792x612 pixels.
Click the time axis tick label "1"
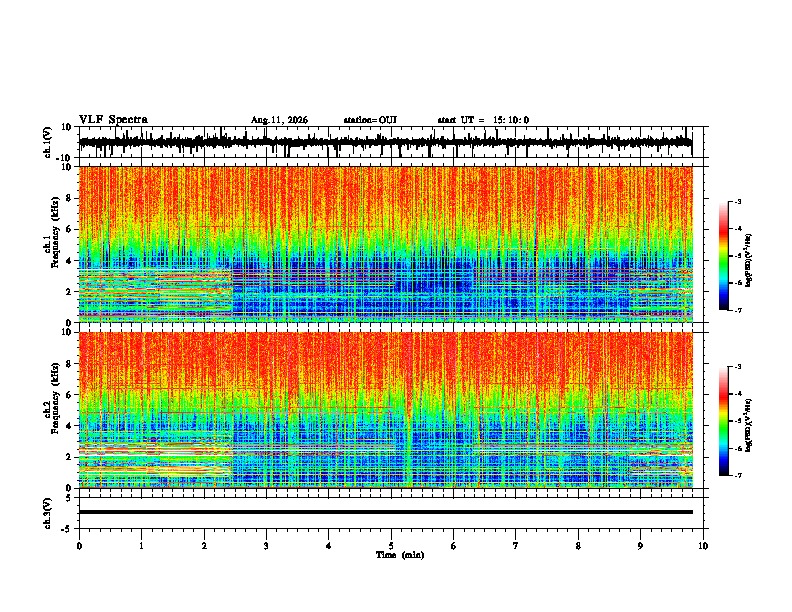[x=141, y=546]
